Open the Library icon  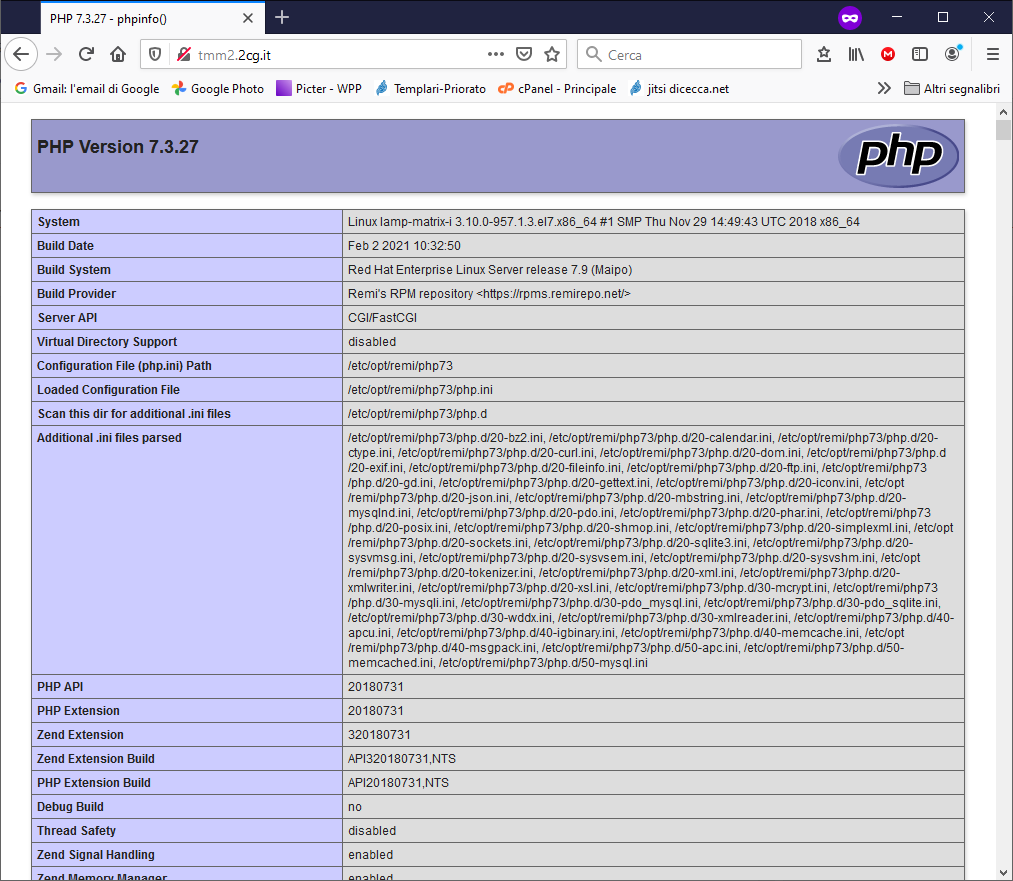point(856,54)
